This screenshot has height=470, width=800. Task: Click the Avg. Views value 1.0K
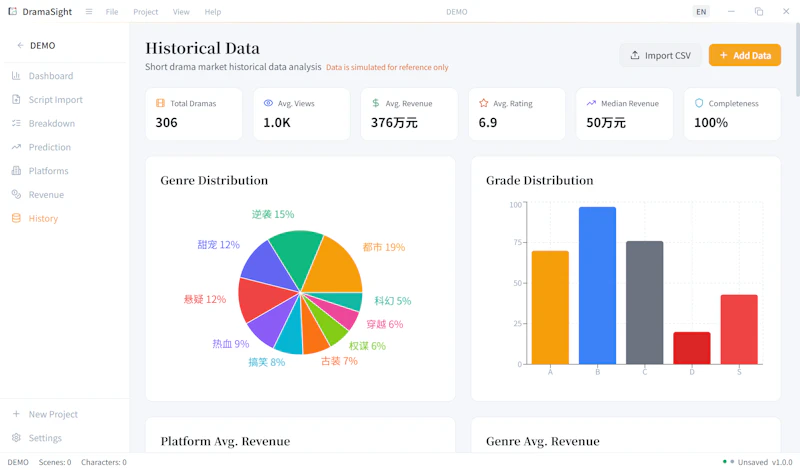pos(277,122)
